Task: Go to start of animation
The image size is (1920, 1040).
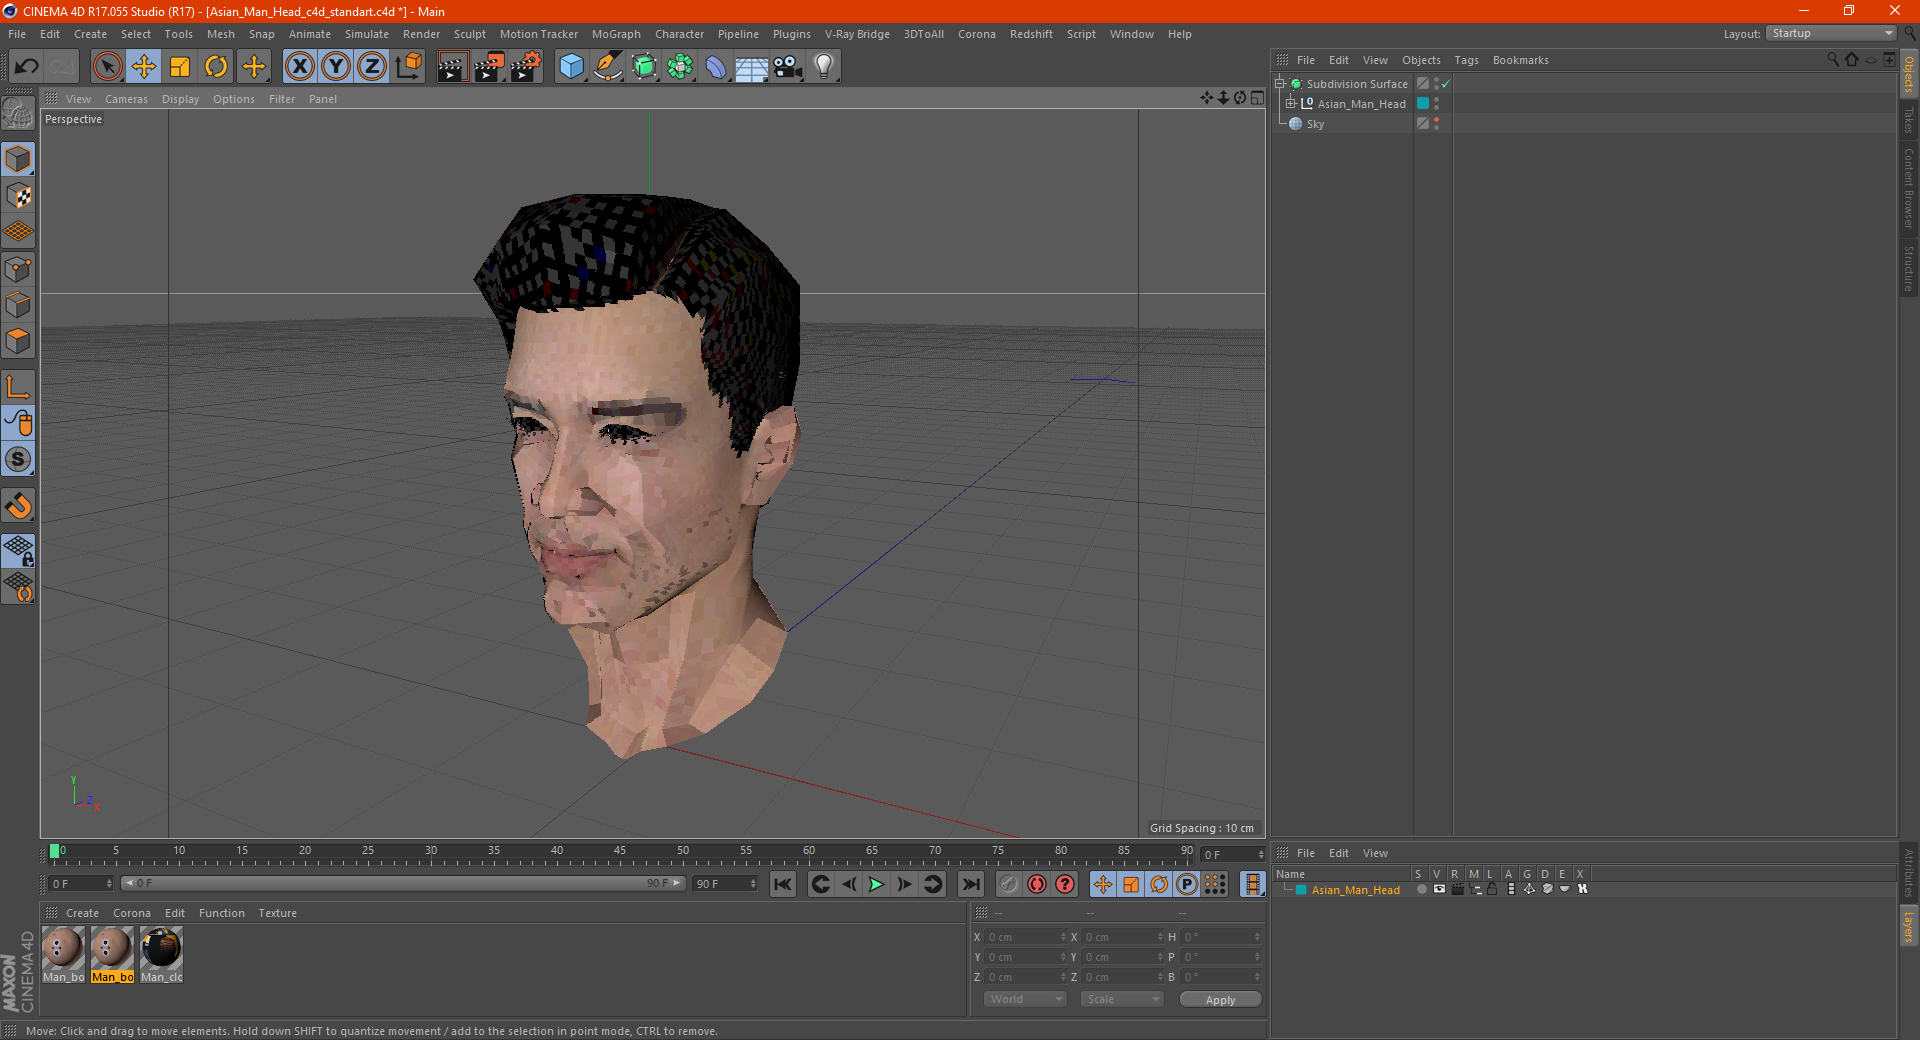Action: (783, 884)
